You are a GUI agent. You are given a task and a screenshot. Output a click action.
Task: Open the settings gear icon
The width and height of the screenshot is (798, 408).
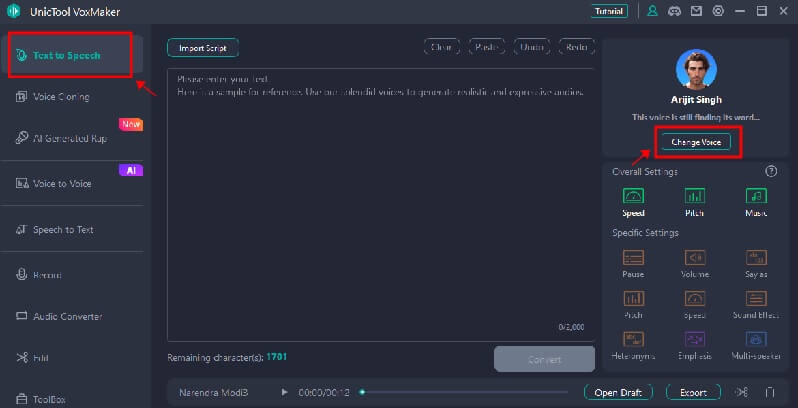pos(718,11)
